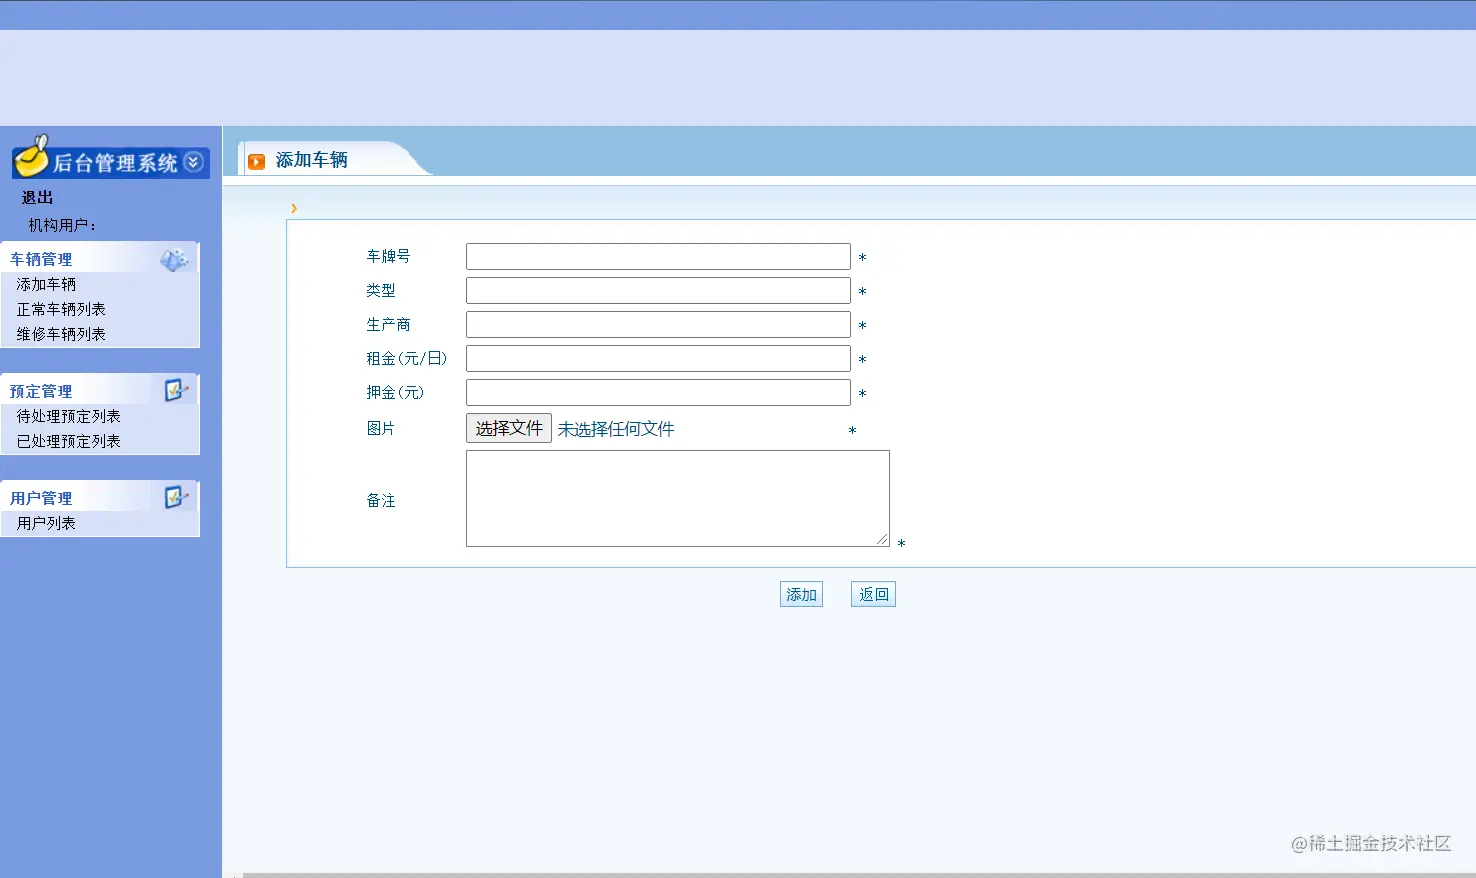Click the small orange breadcrumb arrow
This screenshot has height=878, width=1476.
293,208
